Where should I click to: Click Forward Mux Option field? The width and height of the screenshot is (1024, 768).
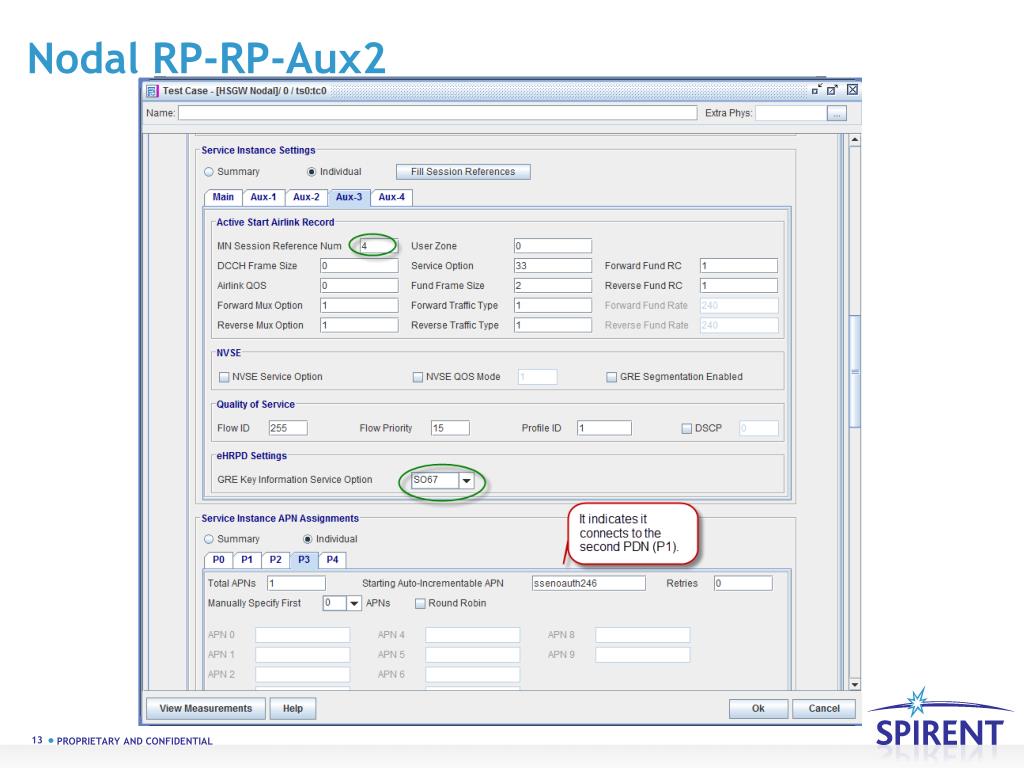click(x=359, y=306)
